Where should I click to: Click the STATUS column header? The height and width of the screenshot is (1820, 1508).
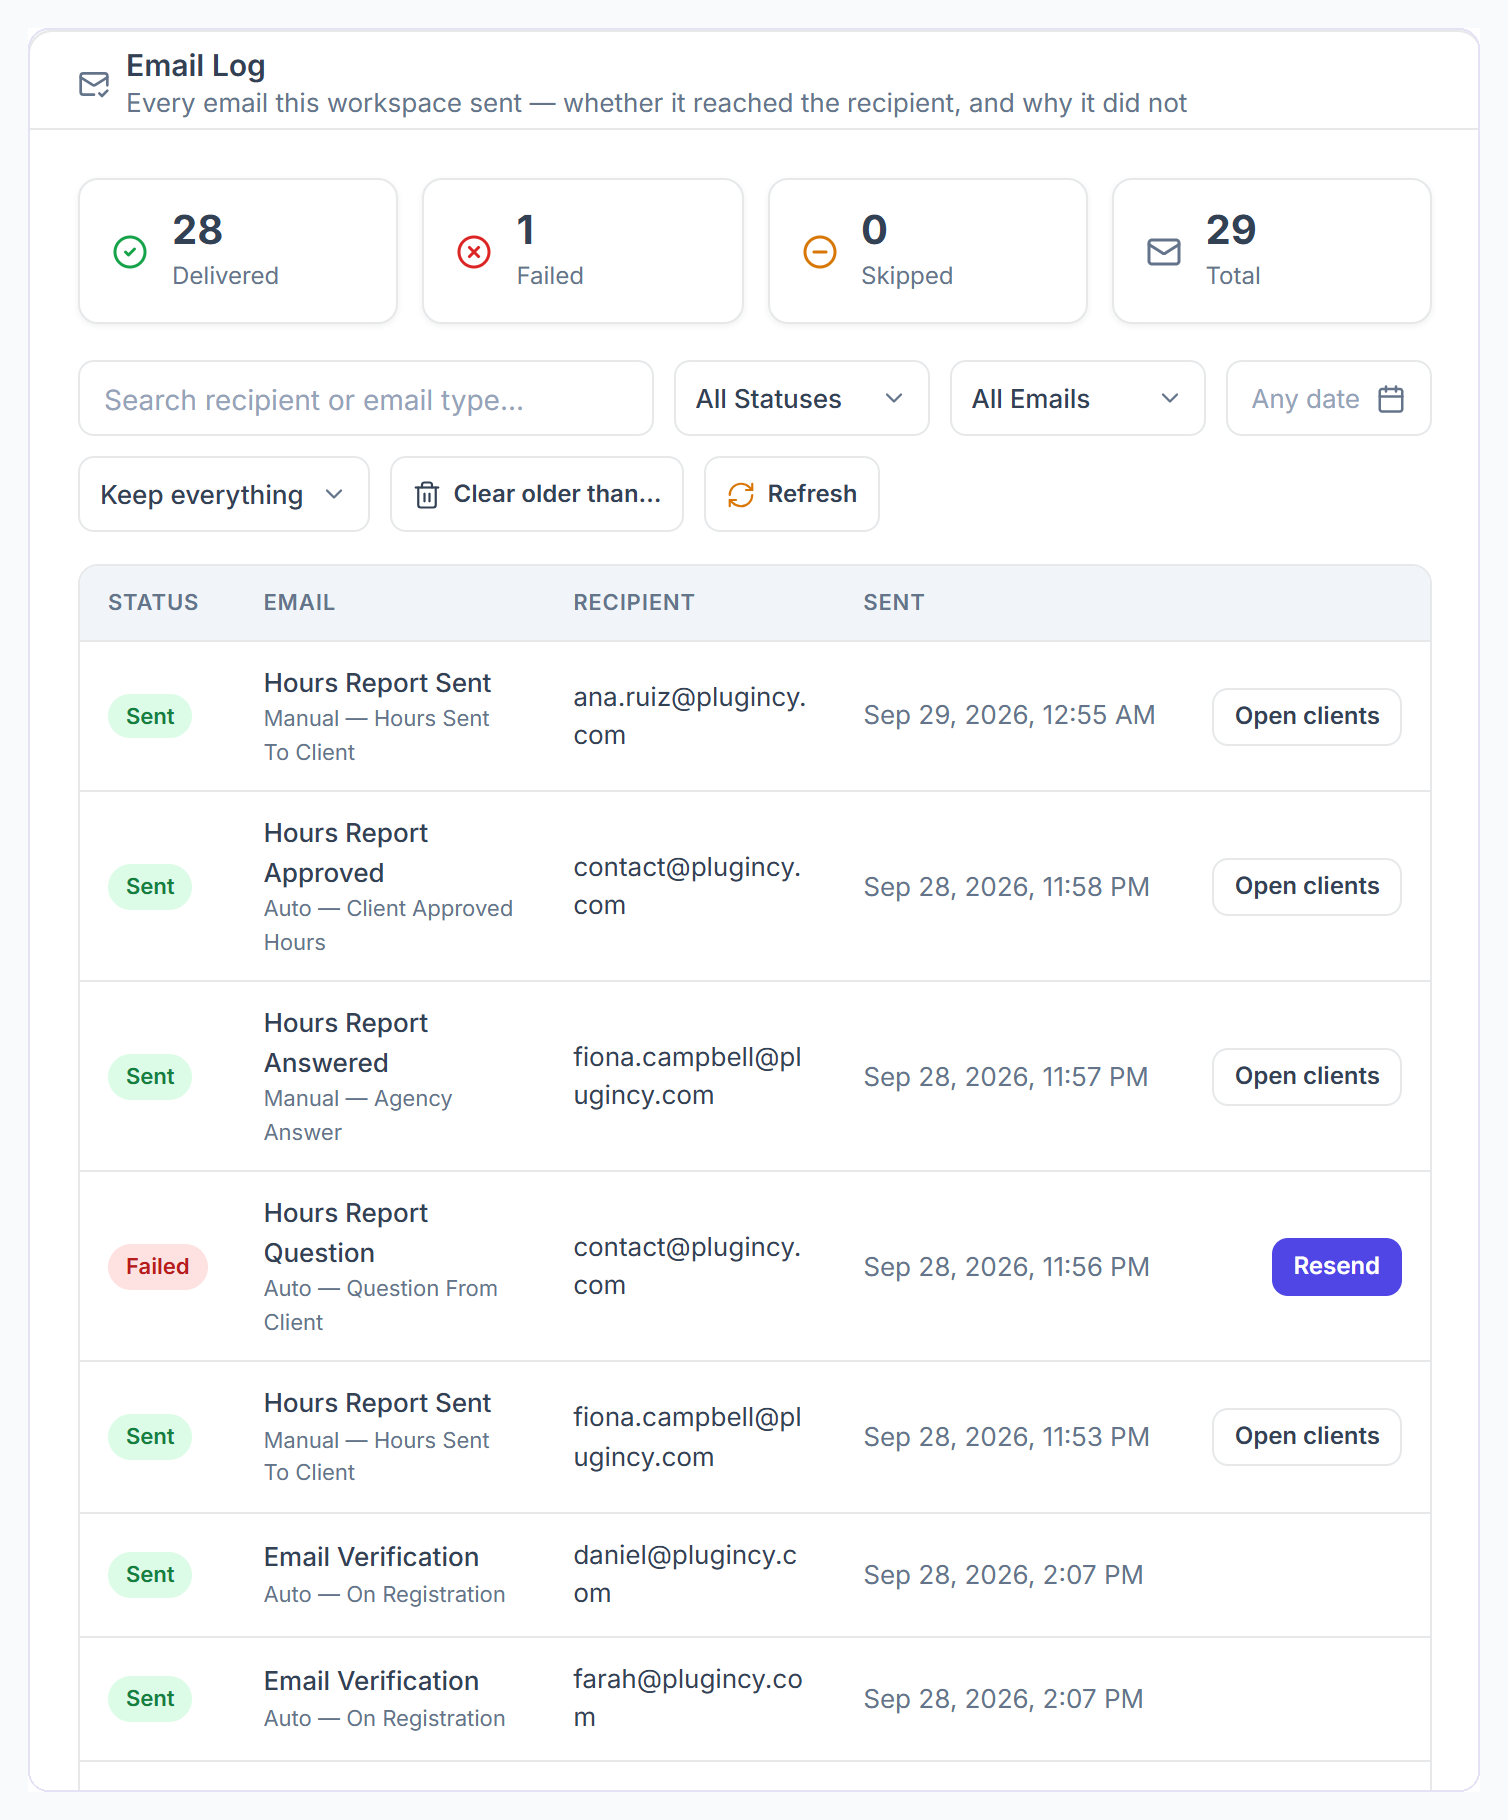[153, 603]
